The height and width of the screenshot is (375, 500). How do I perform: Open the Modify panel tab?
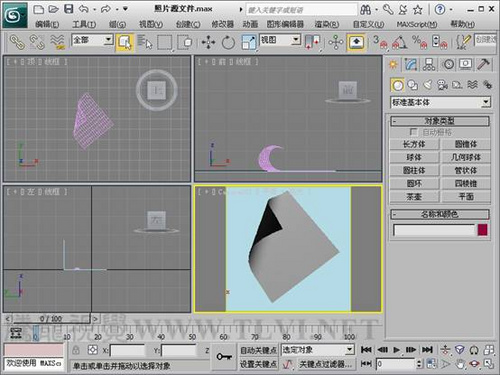click(x=411, y=64)
